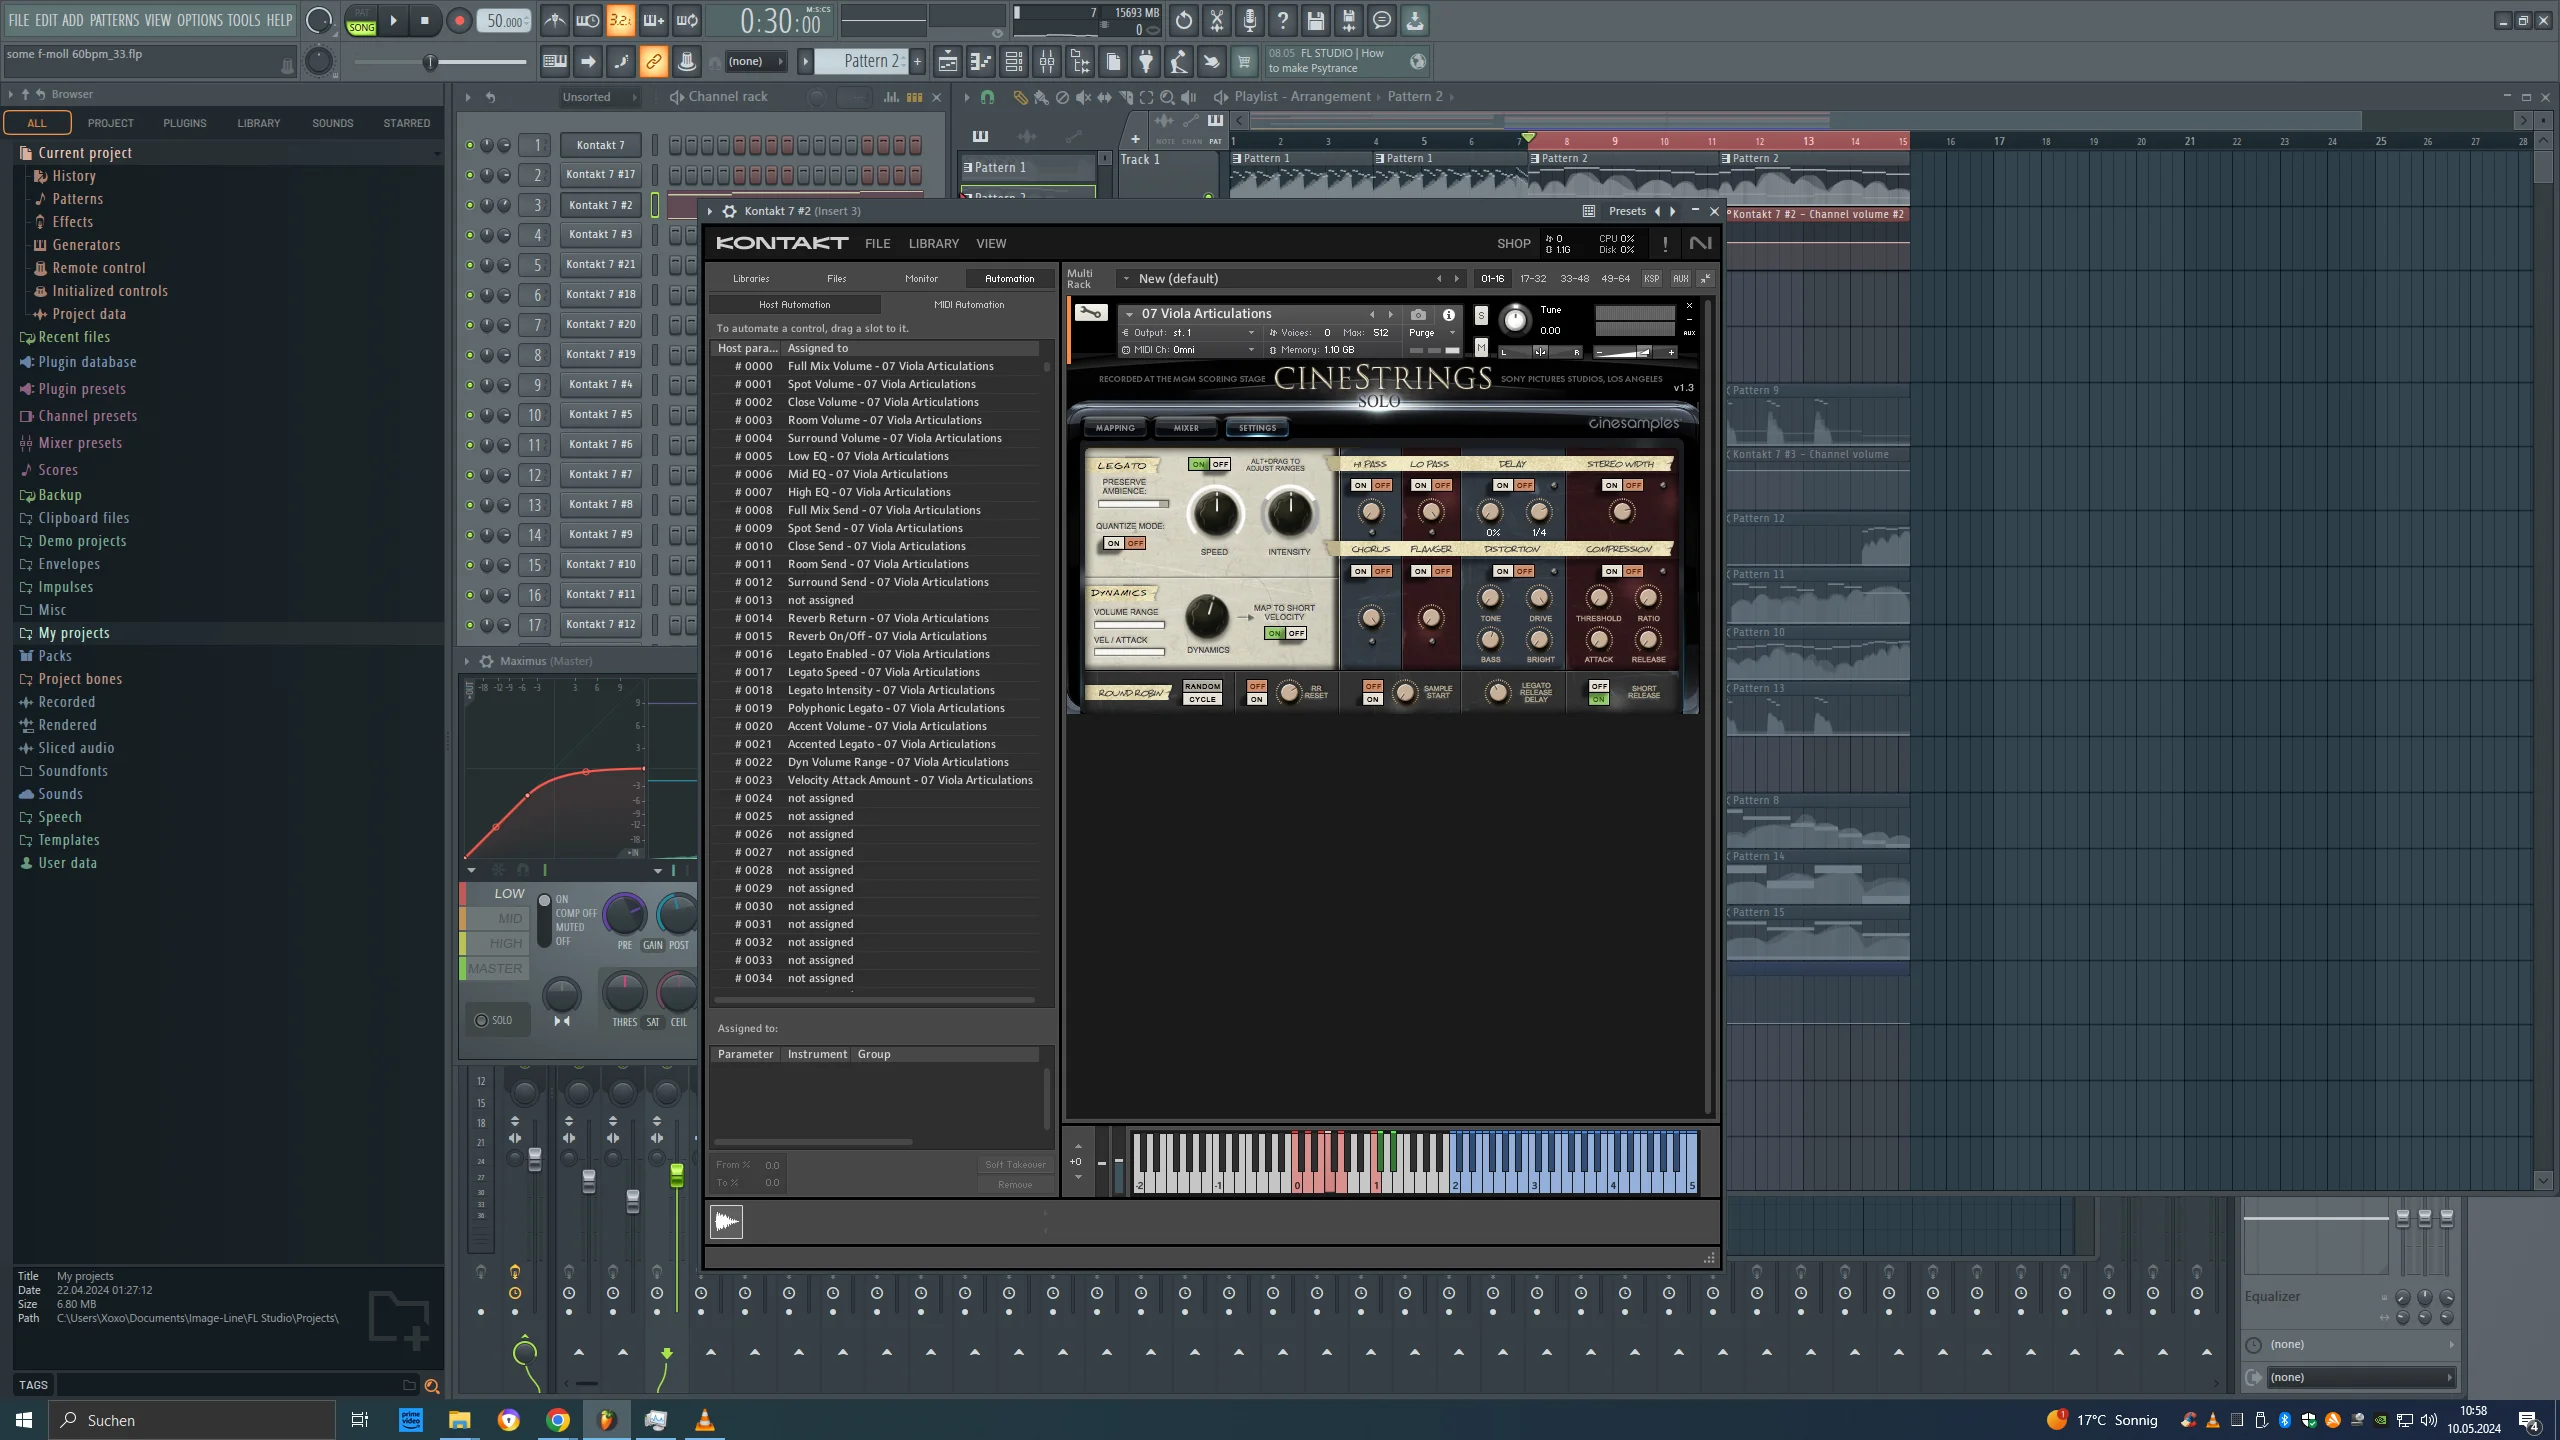This screenshot has height=1440, width=2560.
Task: Click the save project floppy icon
Action: [1316, 20]
